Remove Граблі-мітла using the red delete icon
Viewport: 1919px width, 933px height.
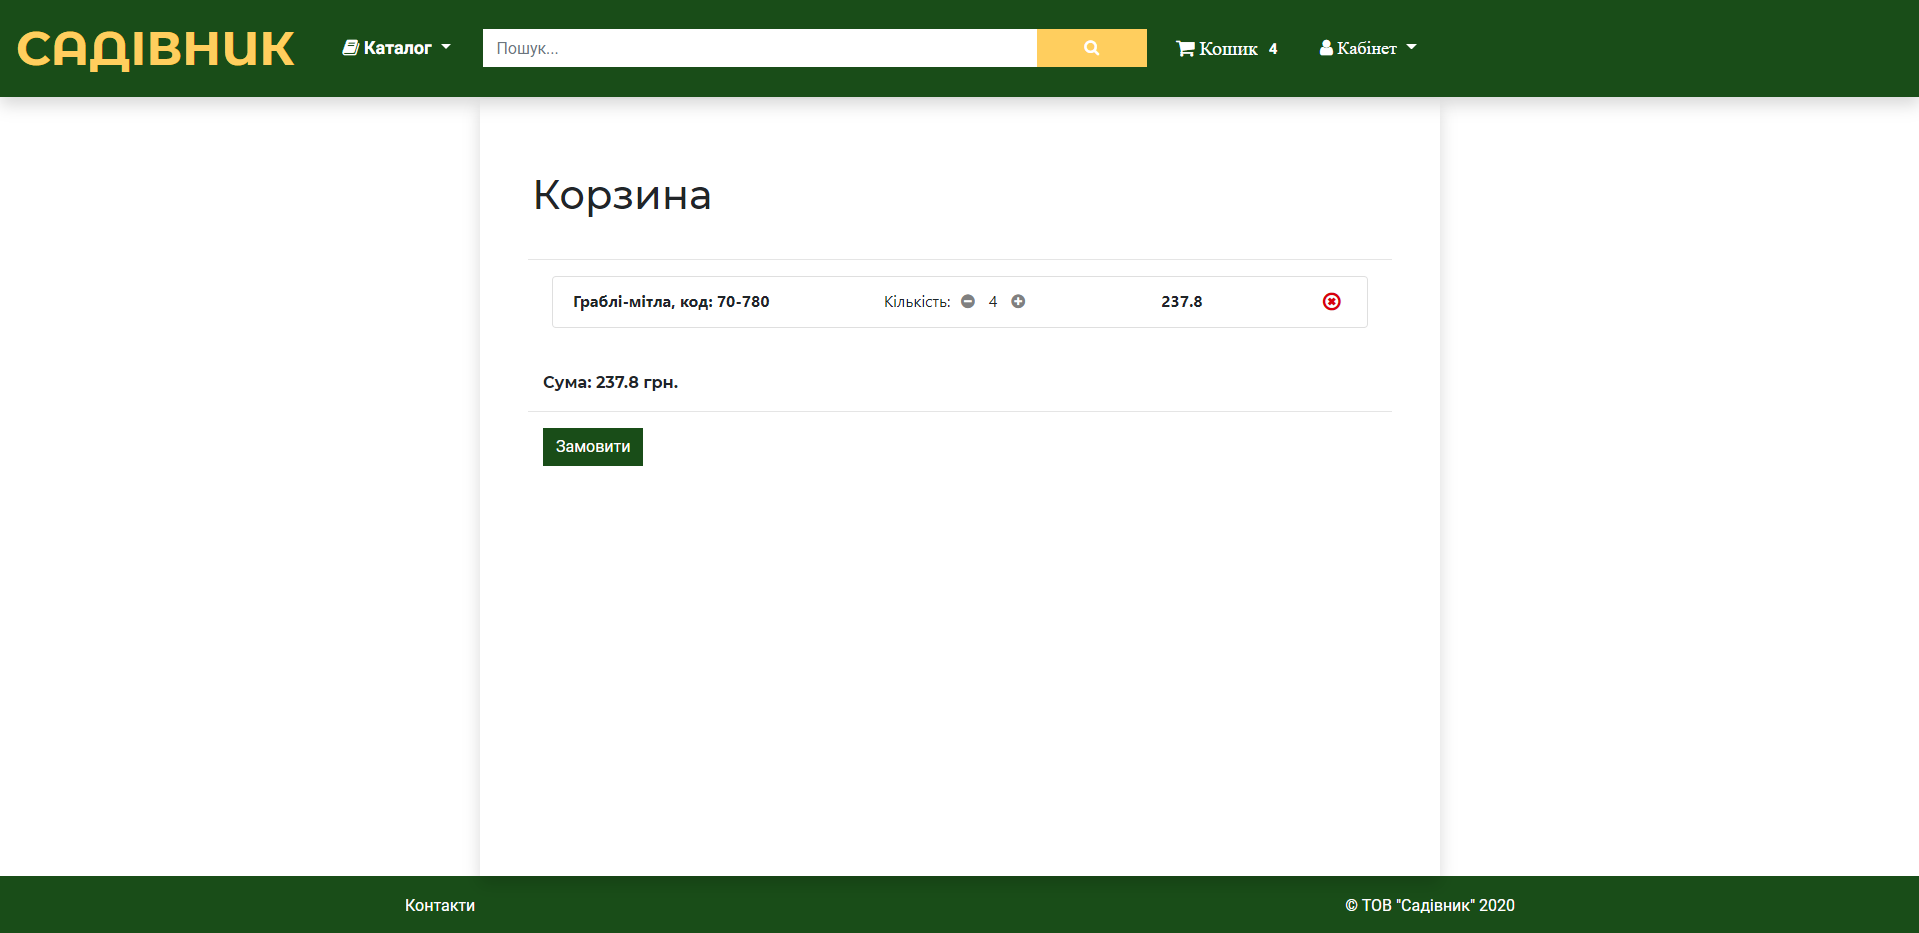(1331, 301)
